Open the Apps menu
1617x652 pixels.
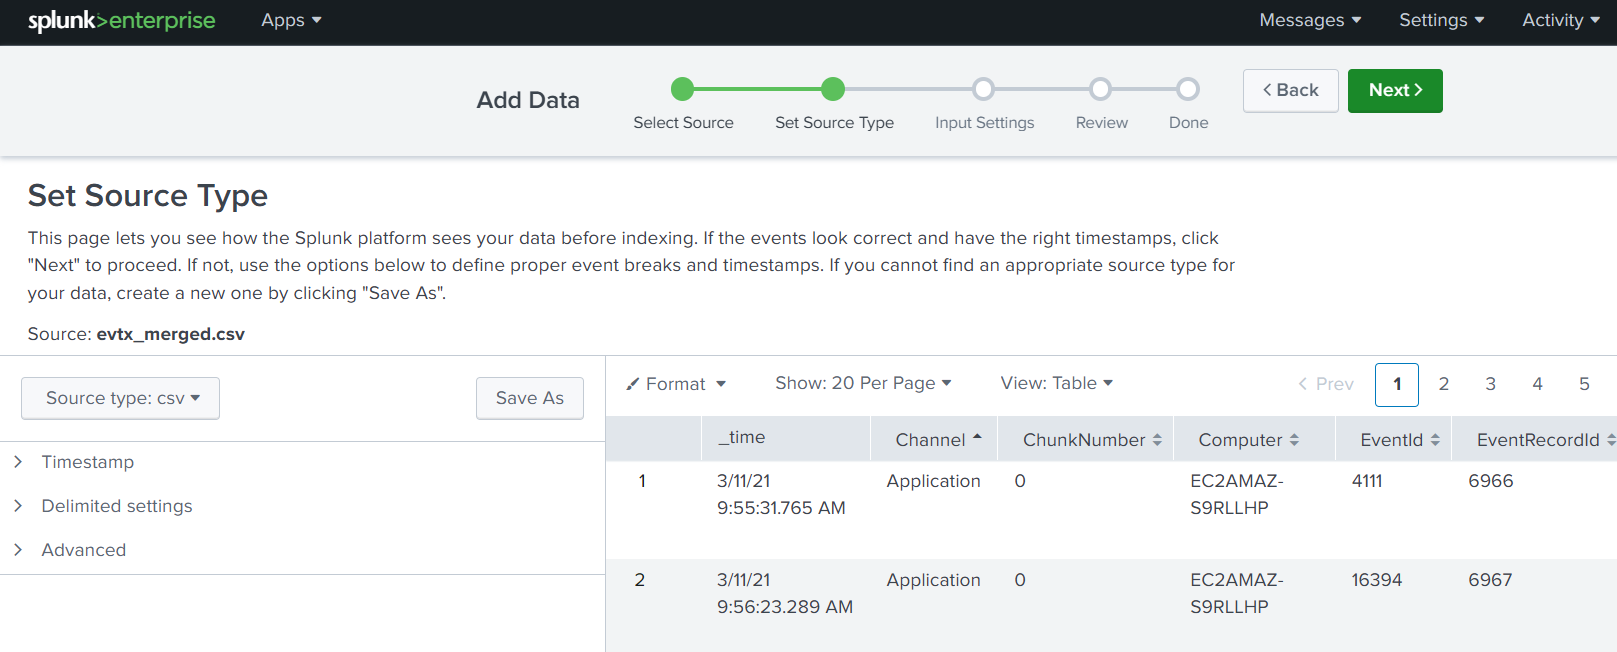click(291, 20)
